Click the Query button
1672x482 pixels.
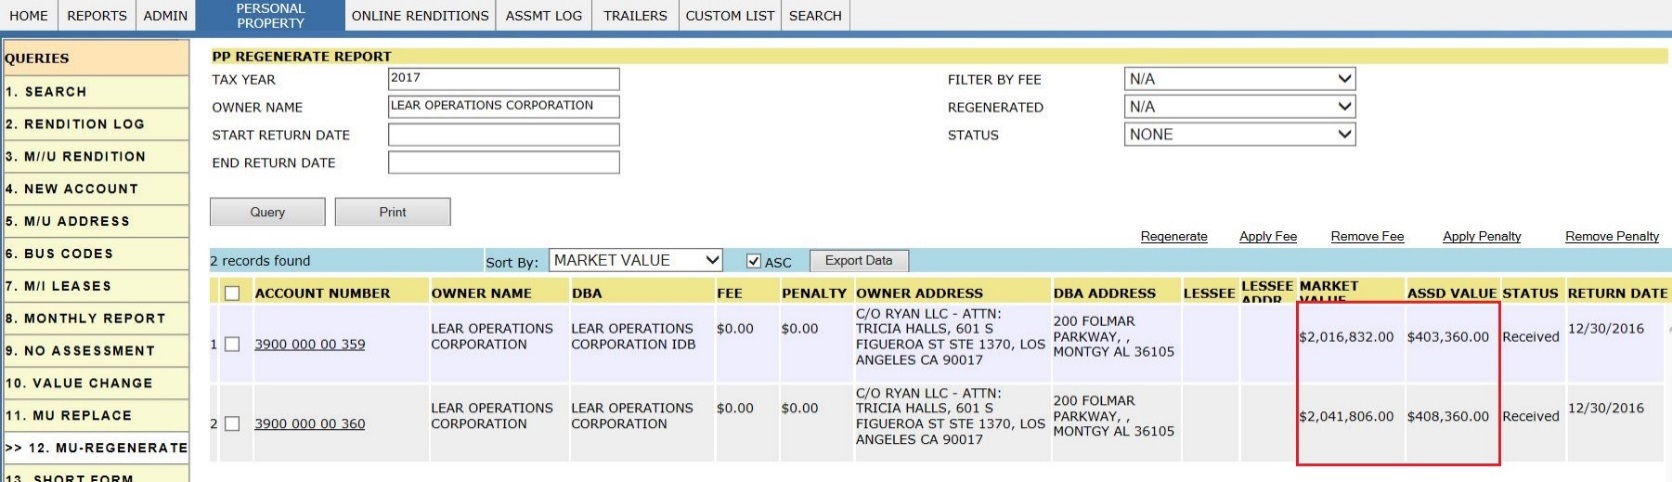(x=267, y=212)
